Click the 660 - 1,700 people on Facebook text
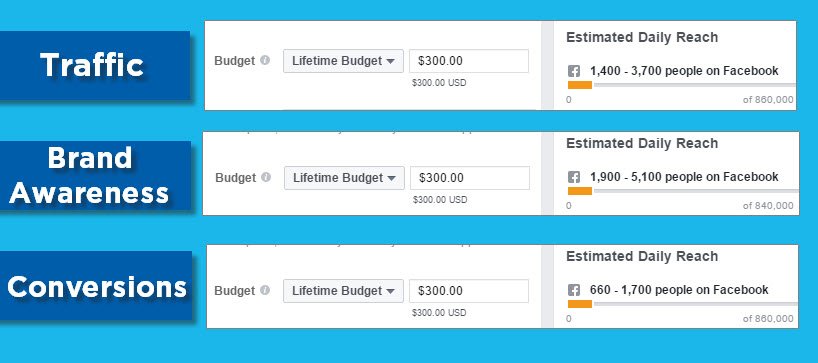 click(679, 289)
